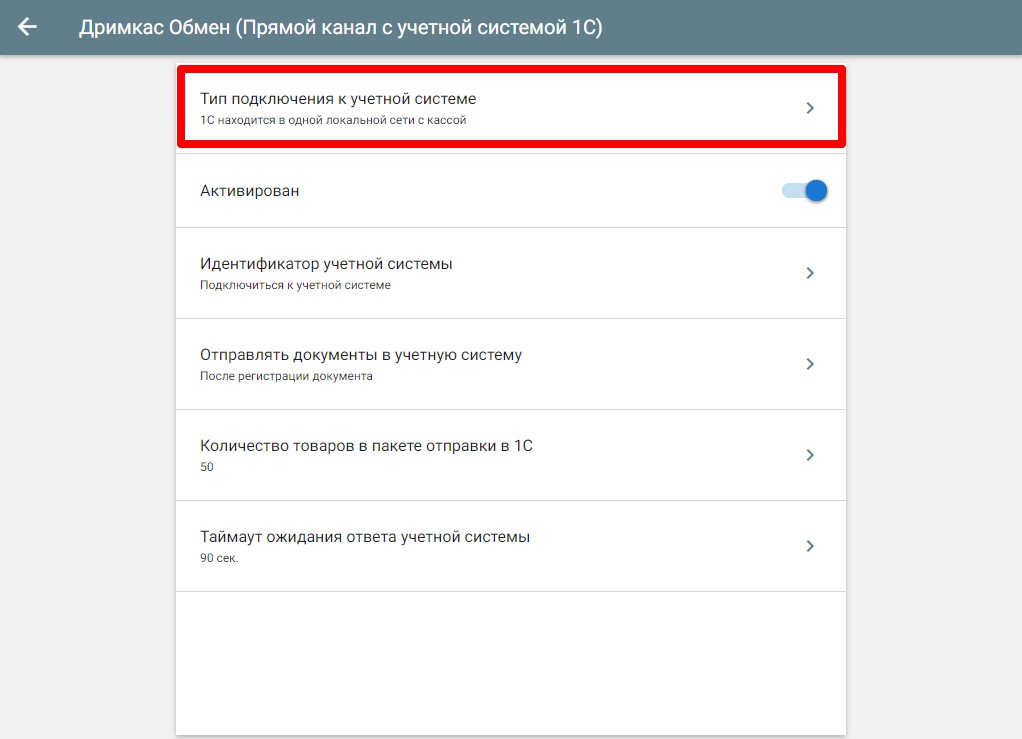Click chevron for Таймаут ожидания ответа
This screenshot has width=1022, height=739.
click(810, 546)
